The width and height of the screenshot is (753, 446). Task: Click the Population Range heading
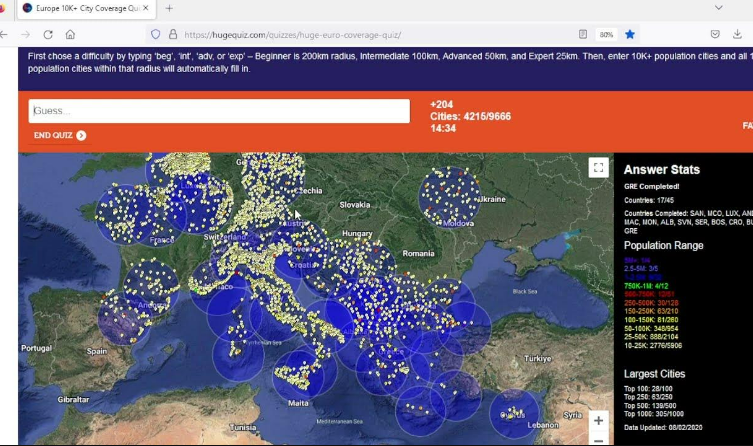[x=663, y=245]
